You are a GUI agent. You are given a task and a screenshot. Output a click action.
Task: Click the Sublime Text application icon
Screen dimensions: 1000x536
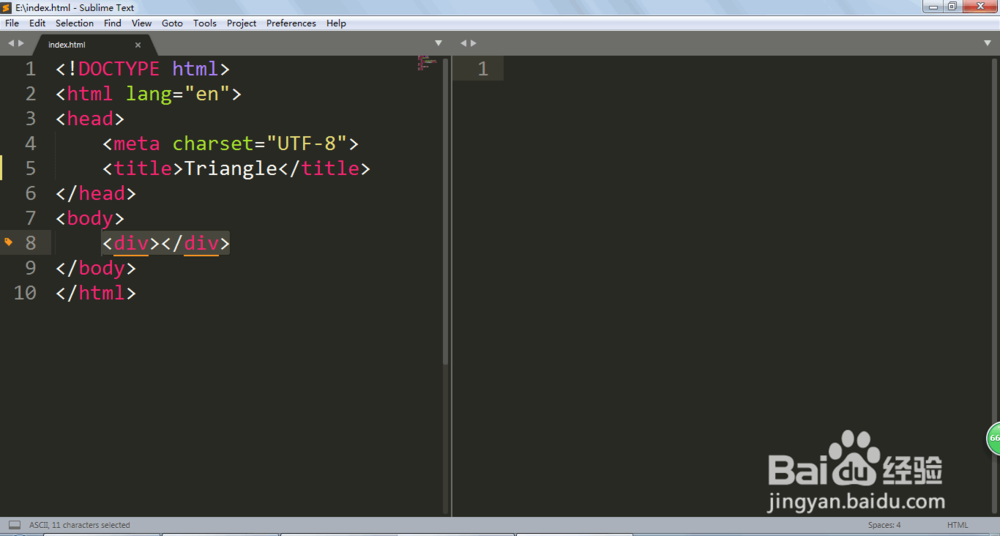(6, 8)
